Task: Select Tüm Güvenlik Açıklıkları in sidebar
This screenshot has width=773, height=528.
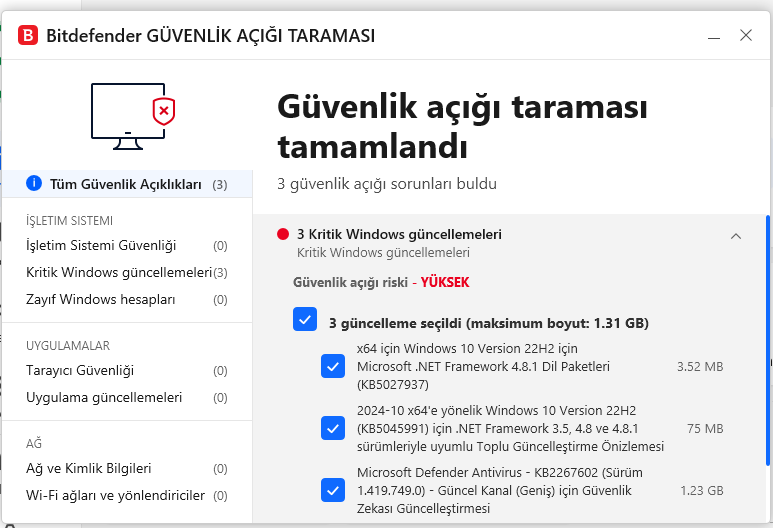Action: pos(127,184)
